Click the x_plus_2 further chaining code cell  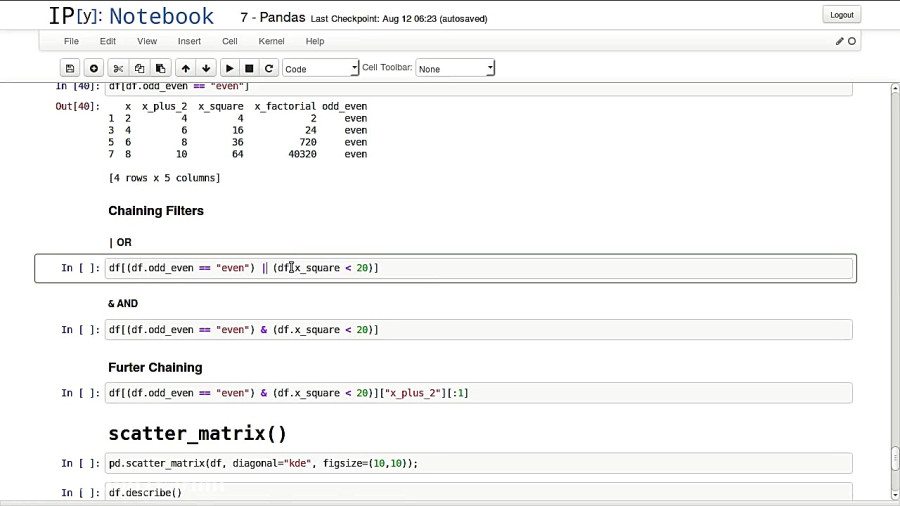point(479,393)
